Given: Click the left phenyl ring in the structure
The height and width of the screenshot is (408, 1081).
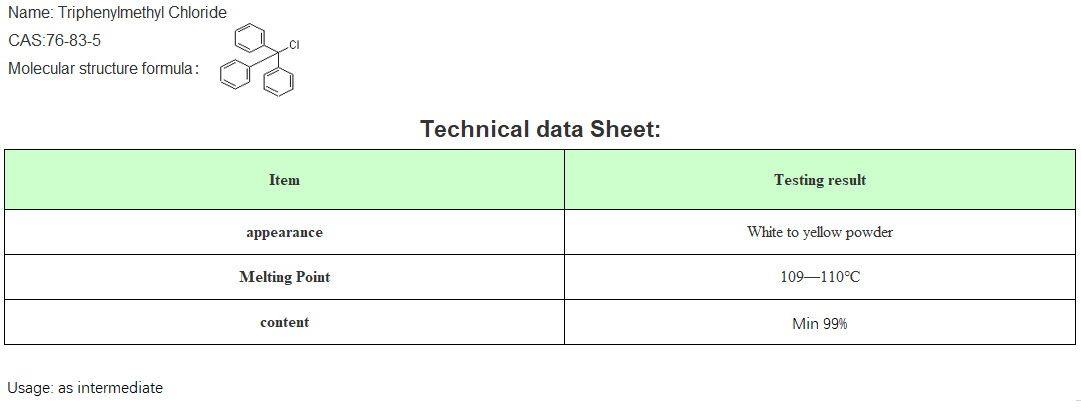Looking at the screenshot, I should pos(232,73).
